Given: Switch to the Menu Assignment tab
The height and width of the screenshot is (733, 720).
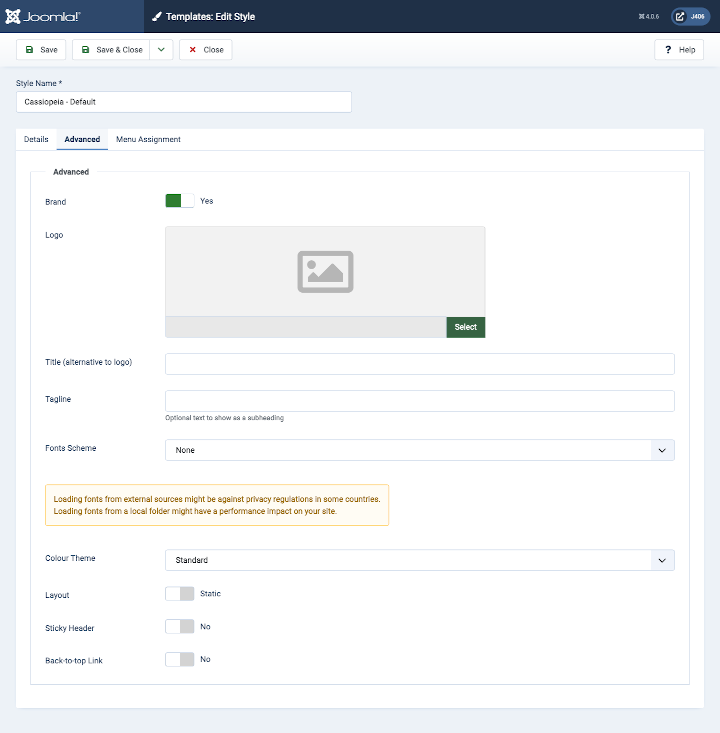Looking at the screenshot, I should pos(148,140).
